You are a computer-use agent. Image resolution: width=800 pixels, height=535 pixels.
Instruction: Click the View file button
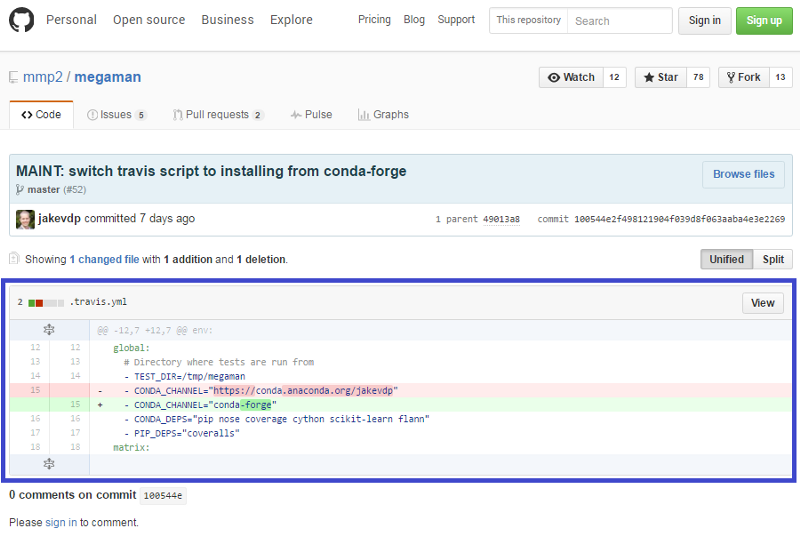(x=763, y=303)
